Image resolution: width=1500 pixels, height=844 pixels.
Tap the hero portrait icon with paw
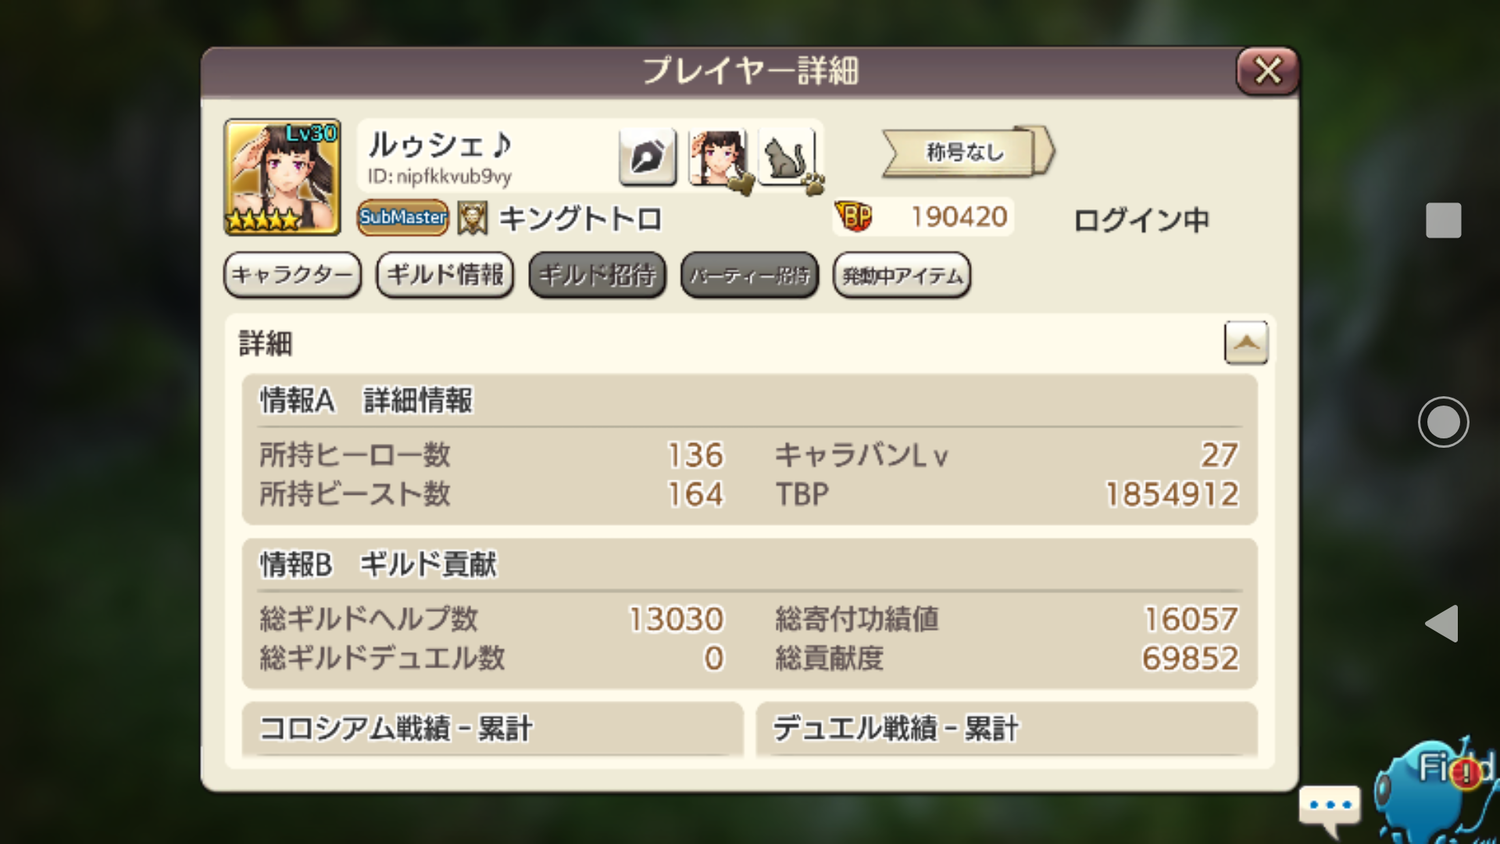718,158
